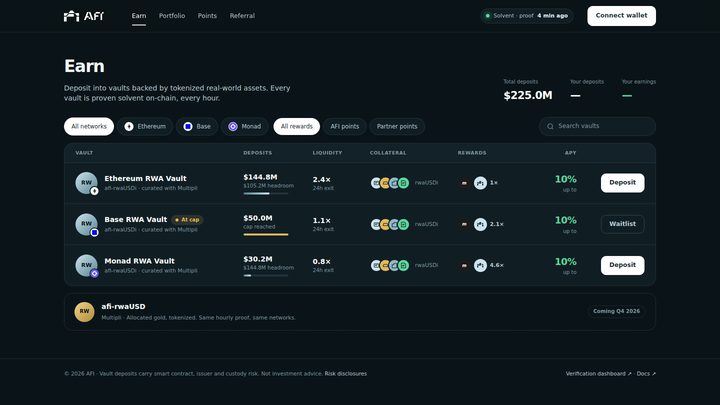Click the Base RWA Vault avatar icon
720x405 pixels.
pyautogui.click(x=86, y=224)
